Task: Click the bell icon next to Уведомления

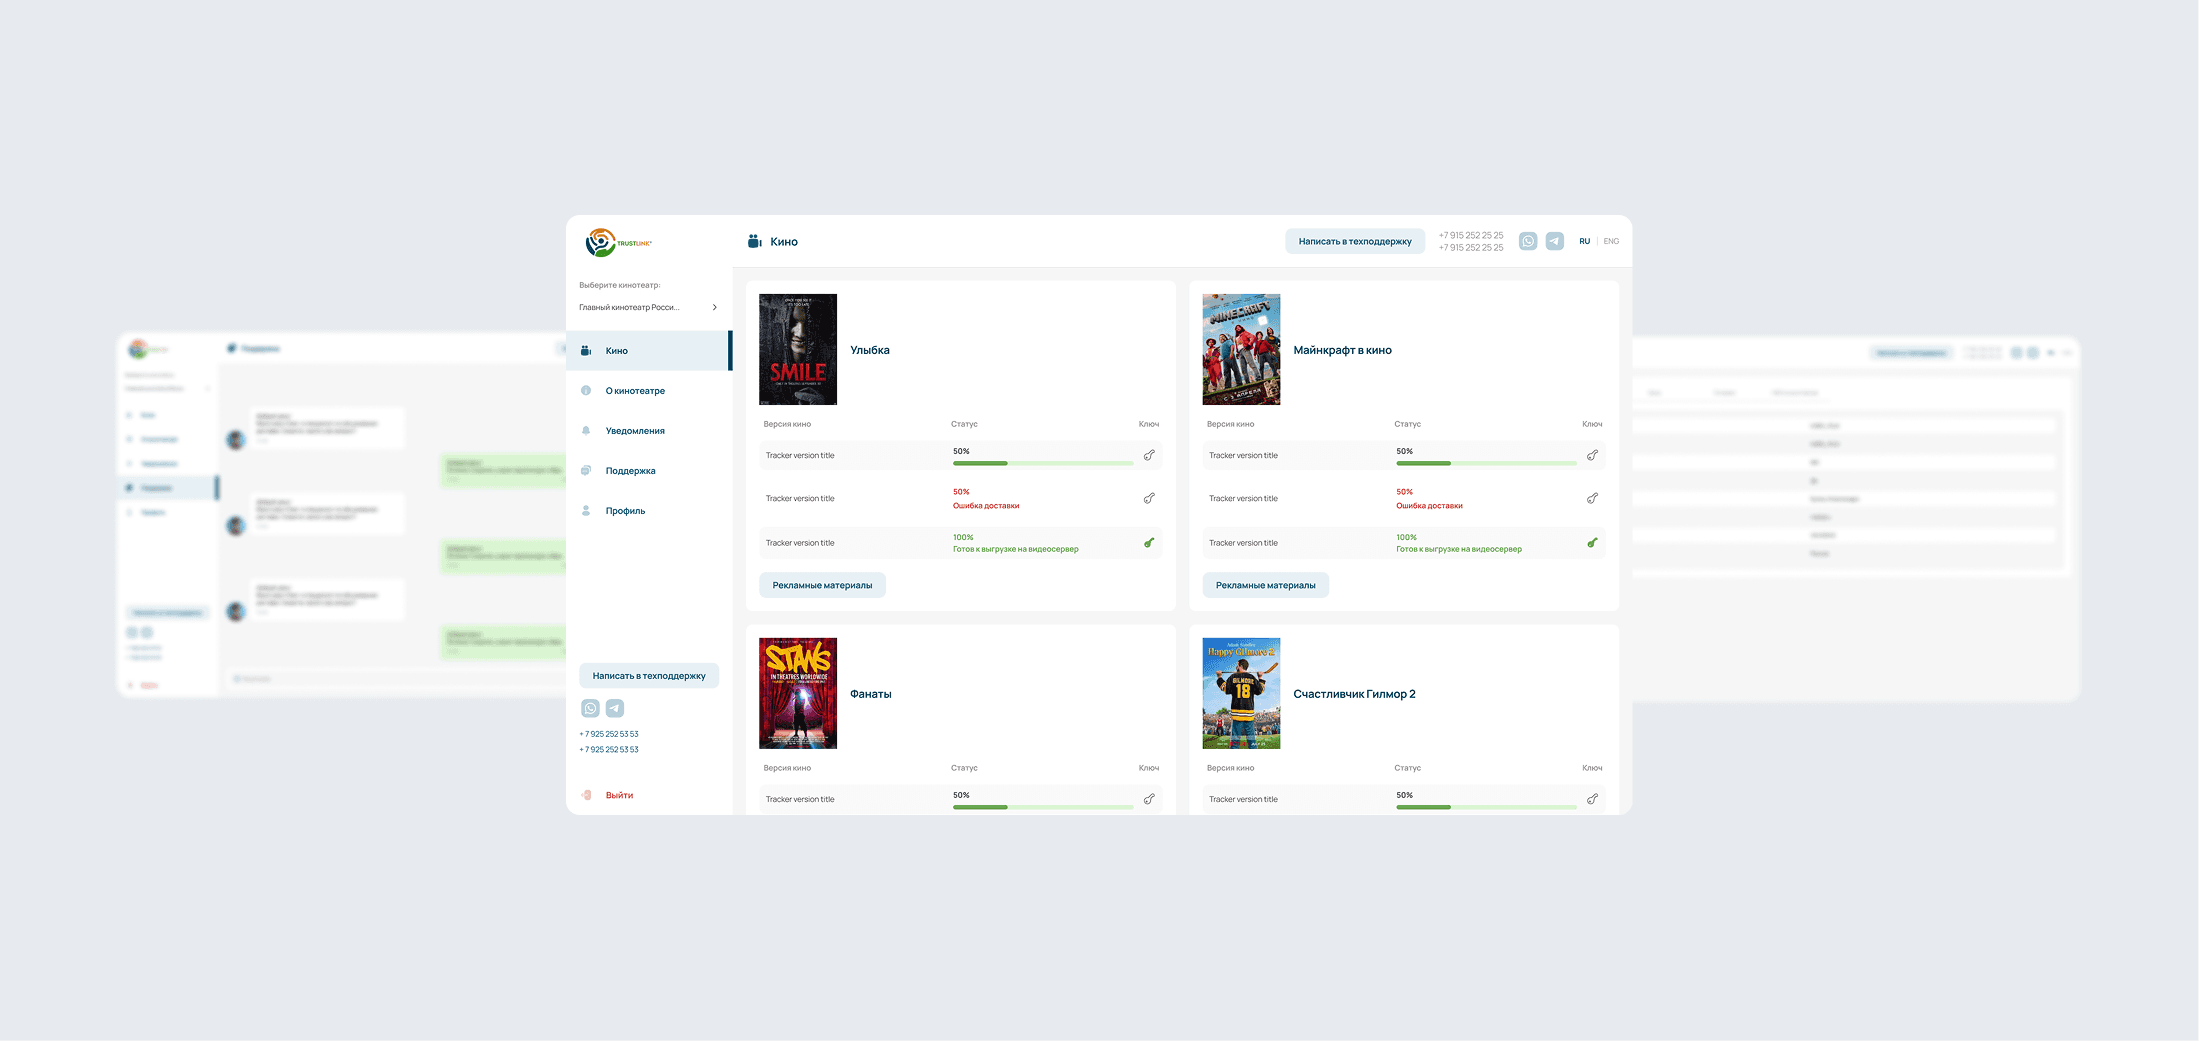Action: coord(586,431)
